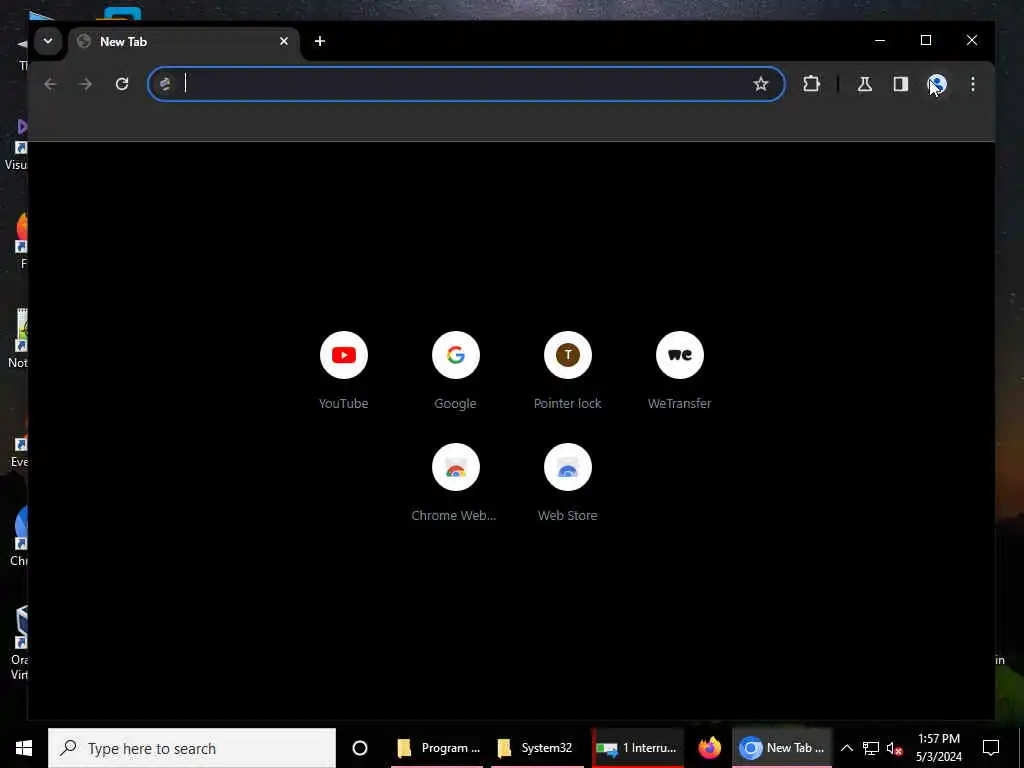Close the New Tab tab
The image size is (1024, 768).
283,41
